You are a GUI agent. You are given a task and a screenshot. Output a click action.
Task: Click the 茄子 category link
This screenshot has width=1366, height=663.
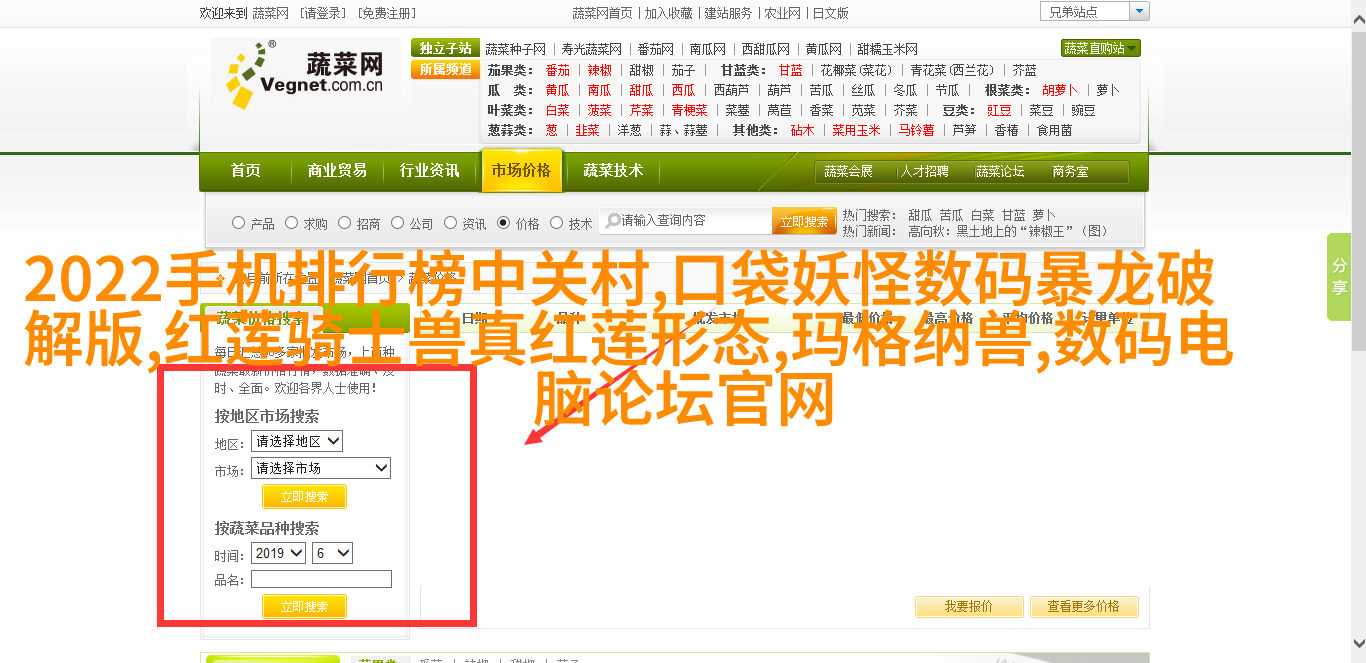click(x=683, y=70)
